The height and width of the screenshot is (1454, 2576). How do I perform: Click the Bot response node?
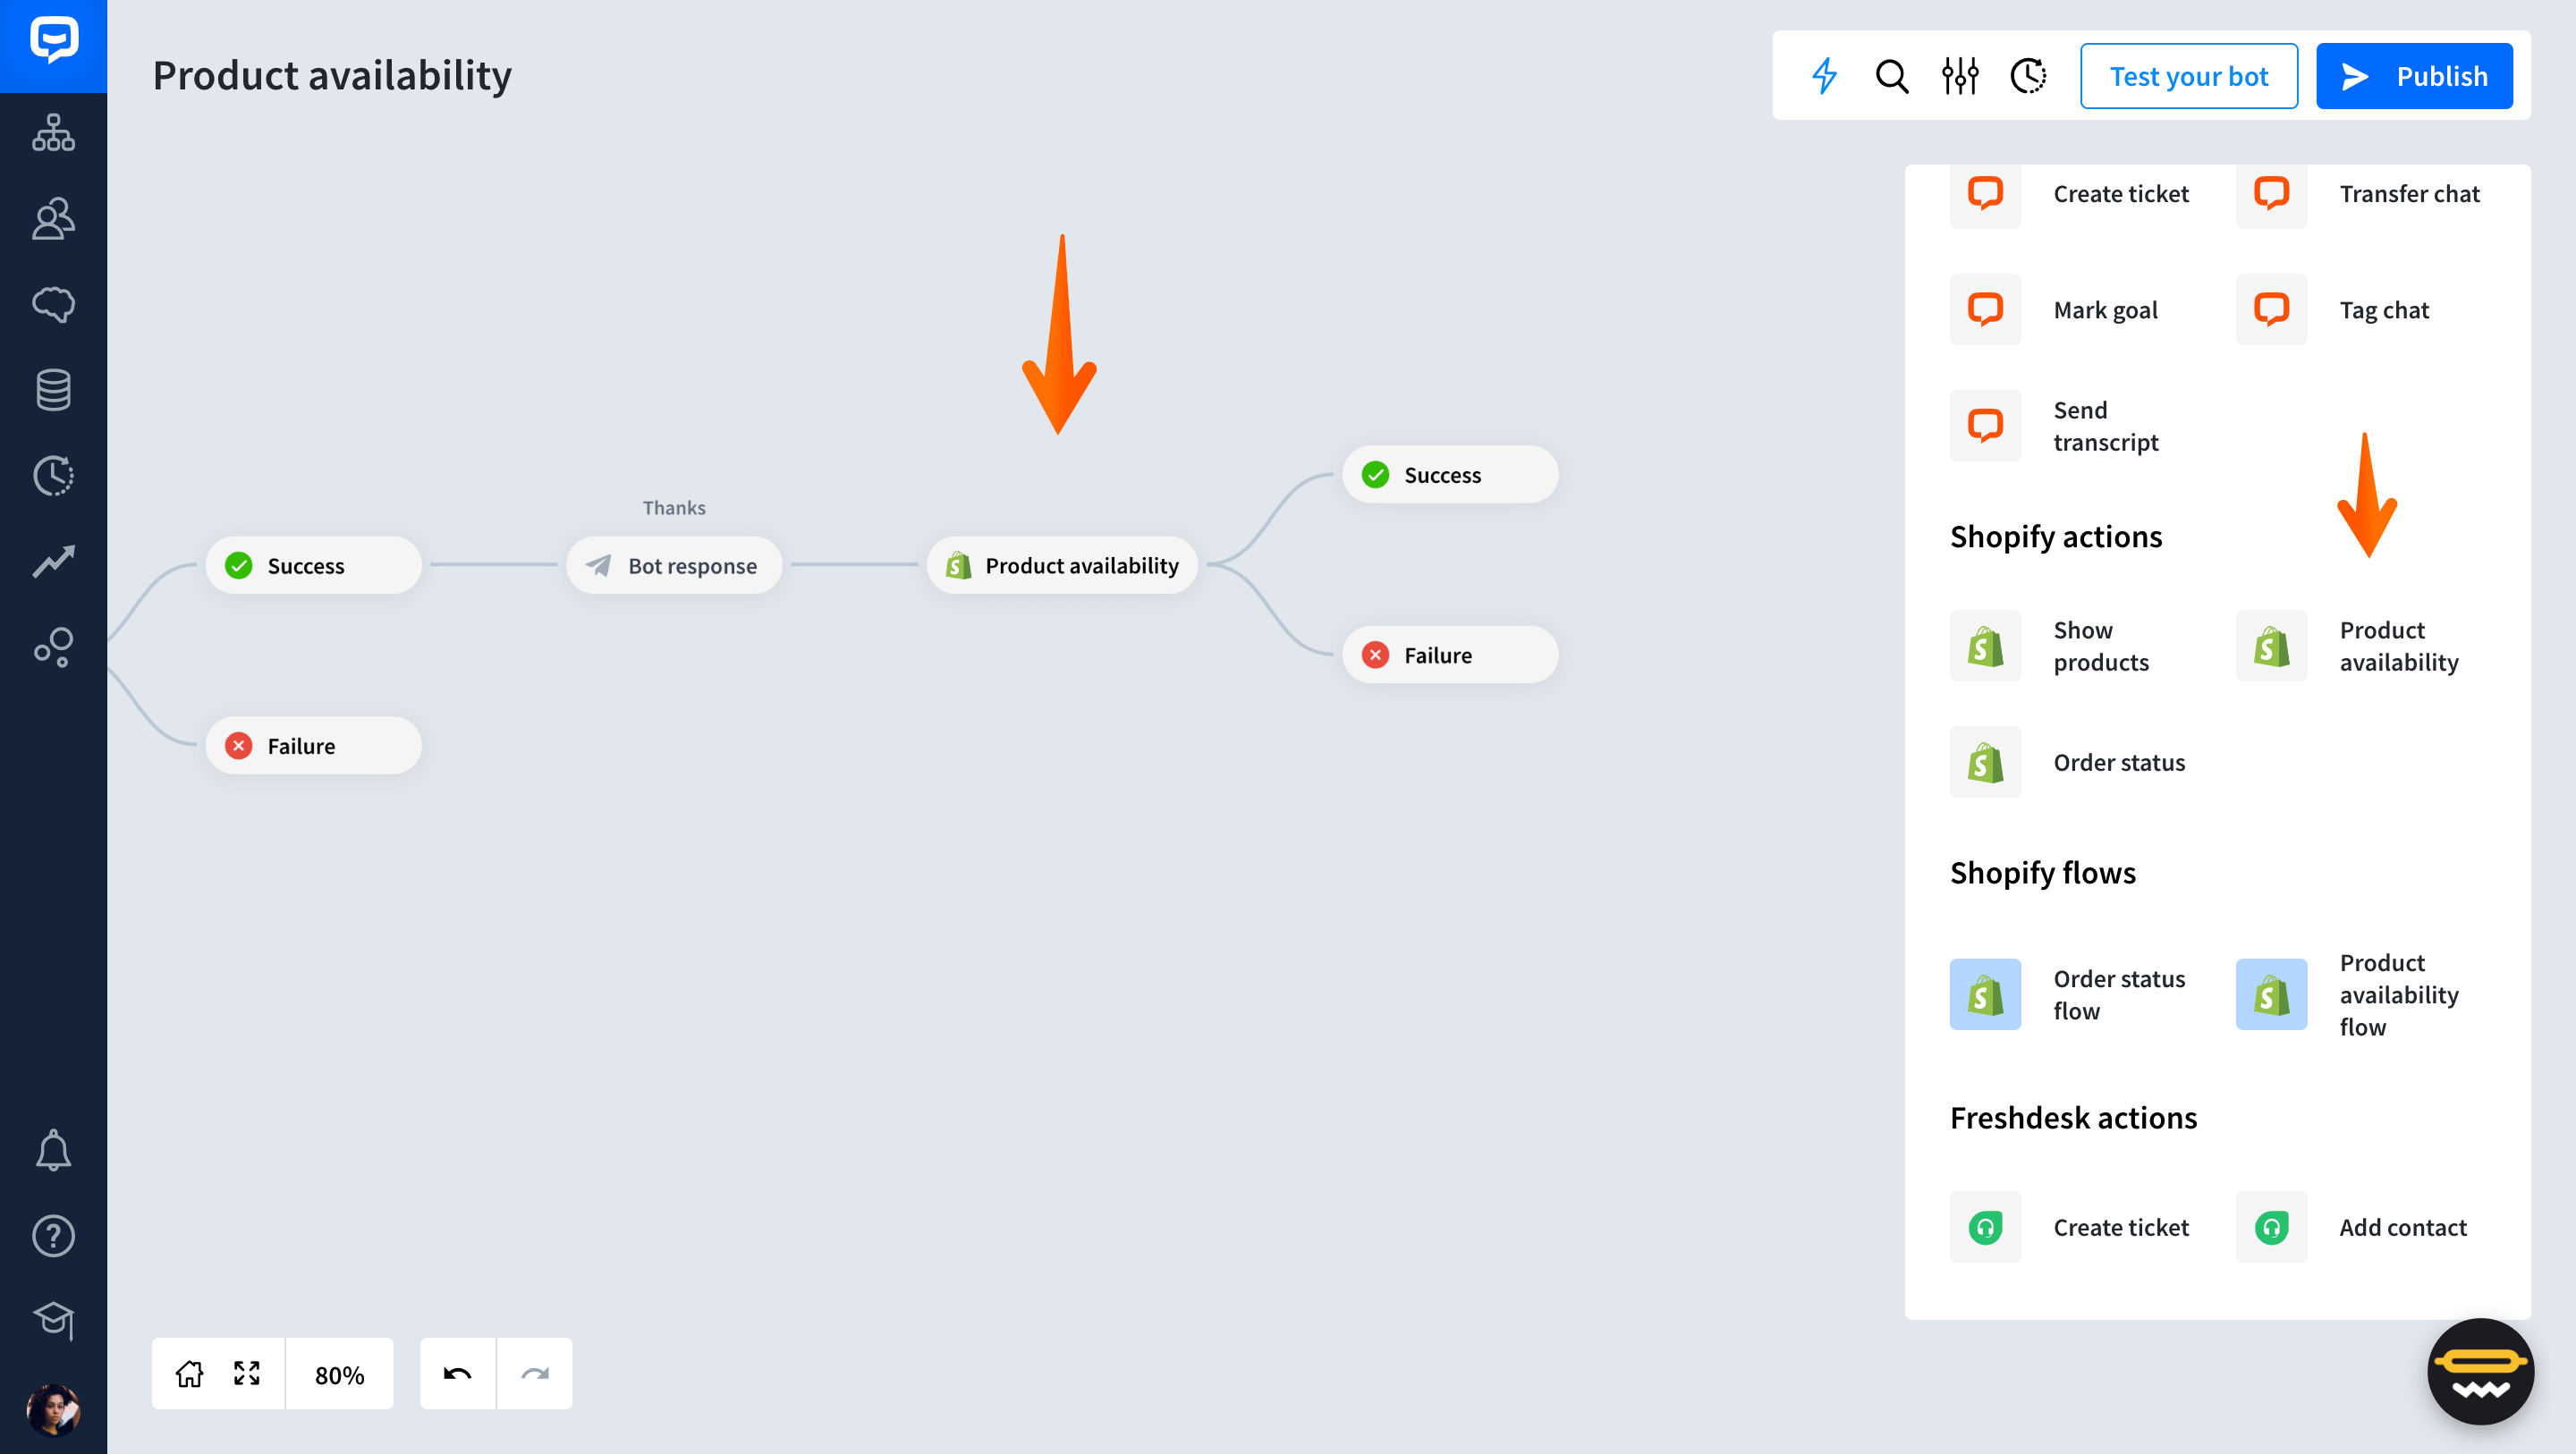[x=673, y=565]
